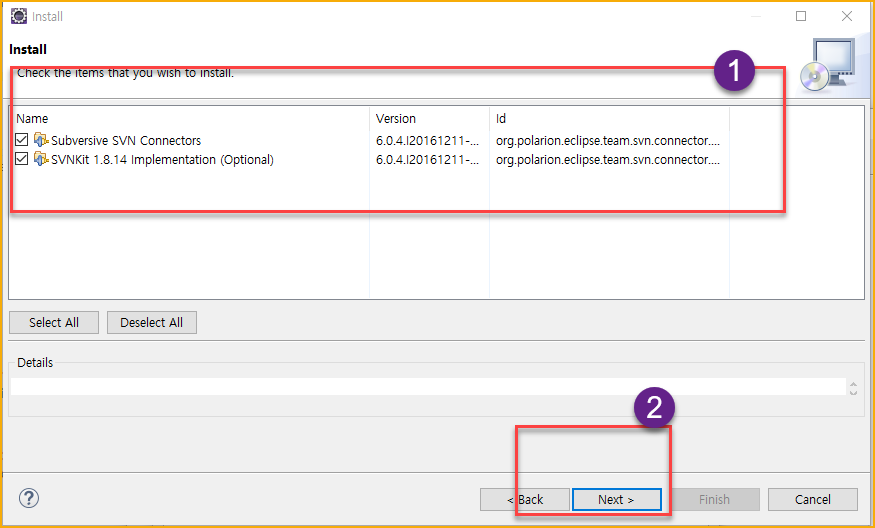Minimize the Install window
The height and width of the screenshot is (528, 875).
[x=756, y=16]
